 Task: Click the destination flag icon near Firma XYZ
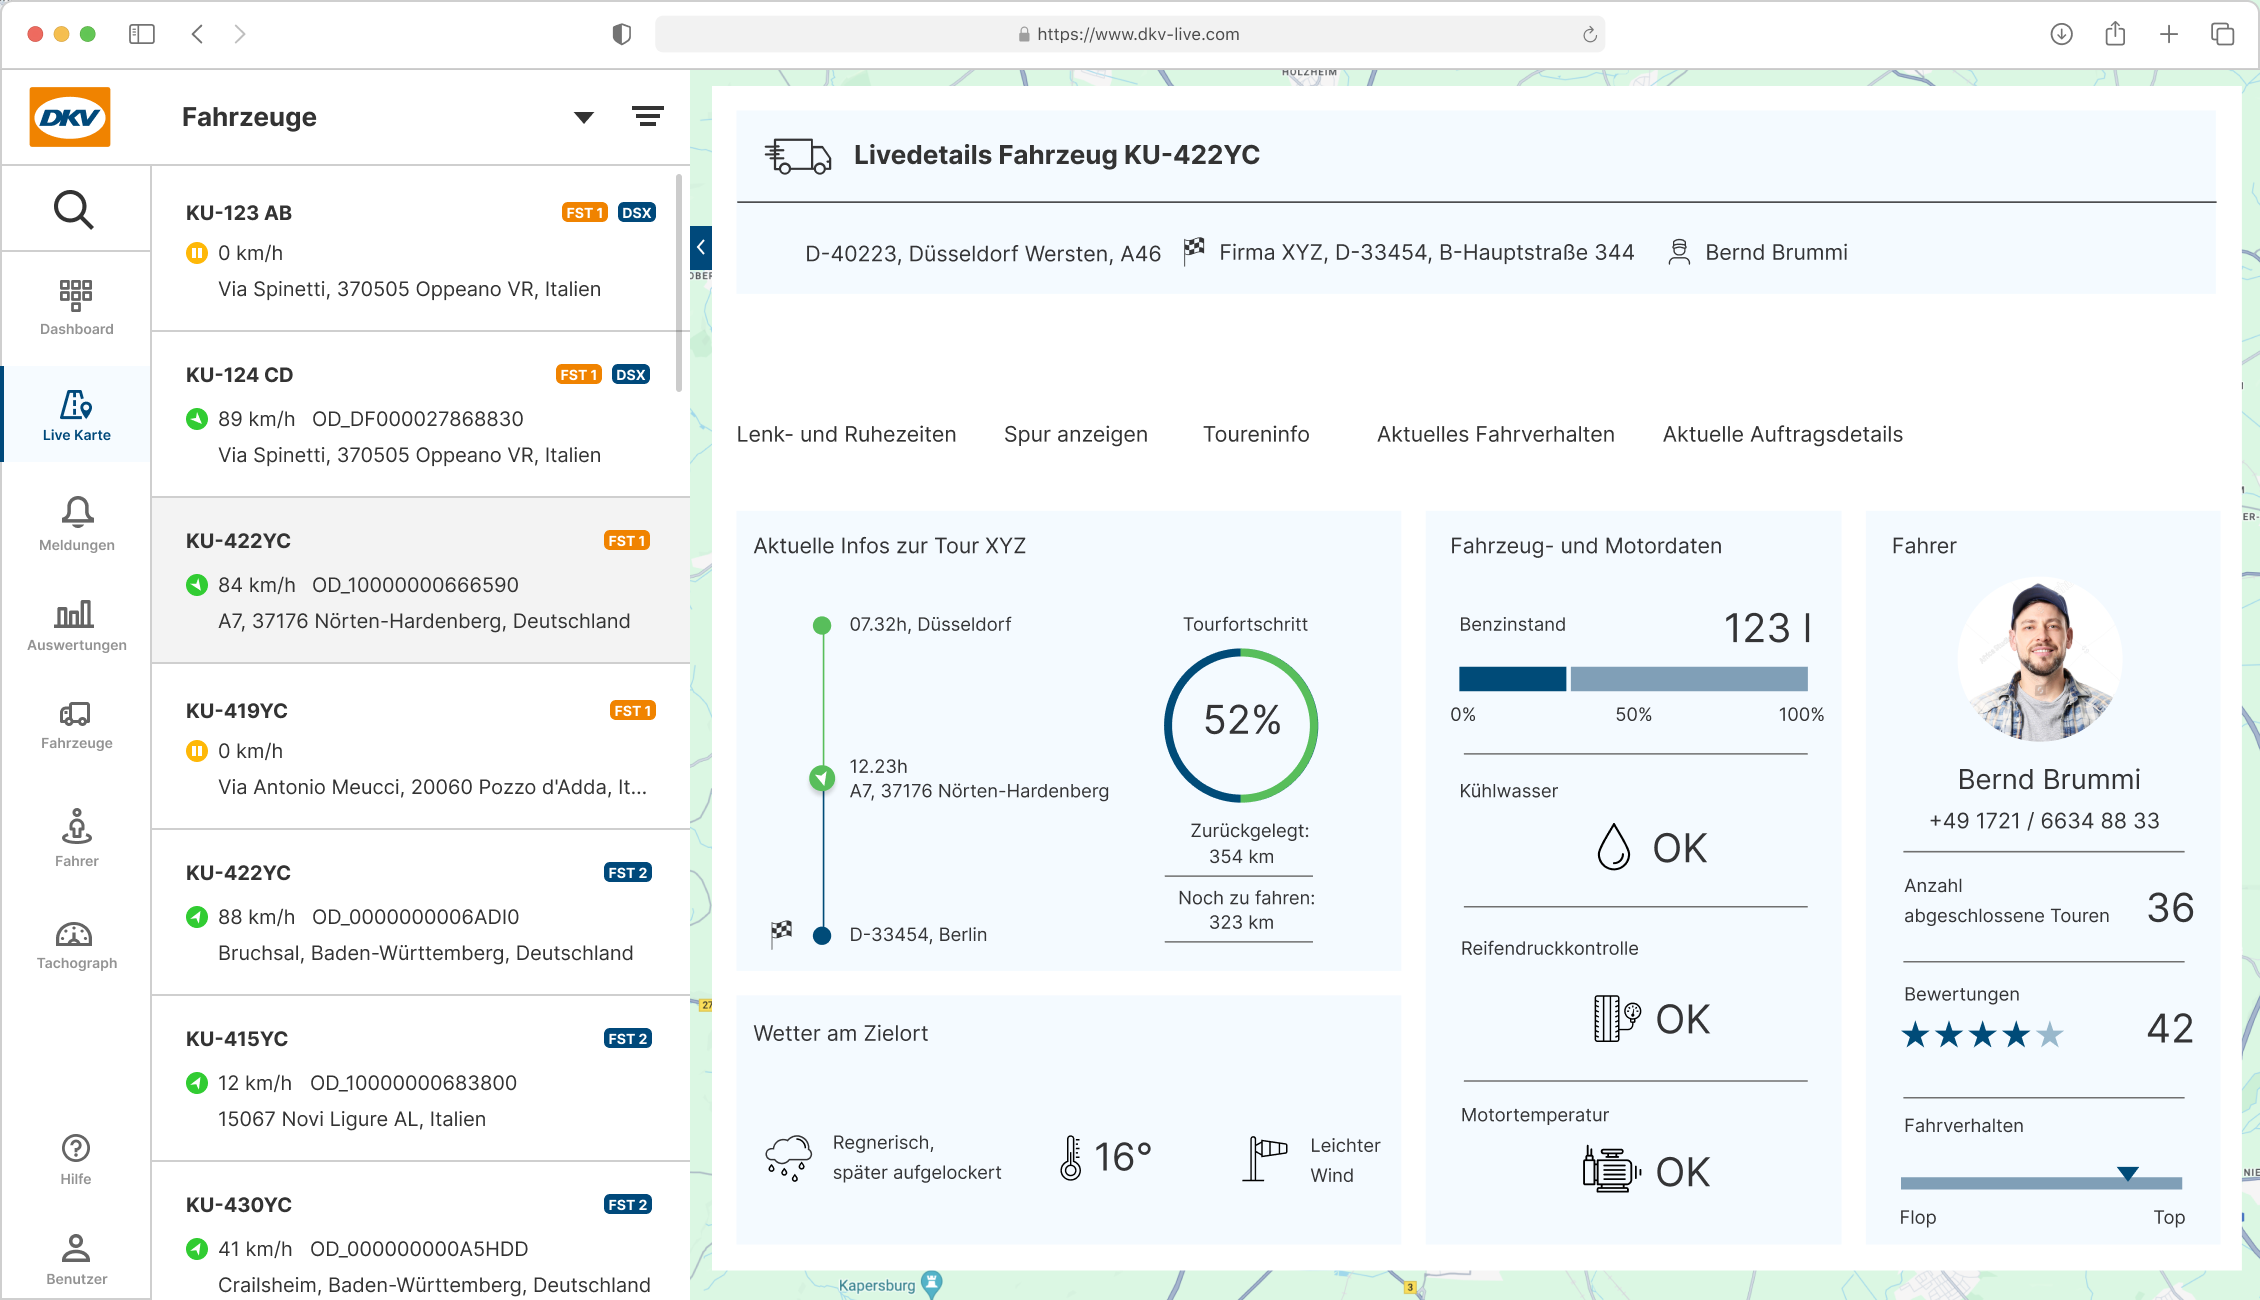(1194, 250)
